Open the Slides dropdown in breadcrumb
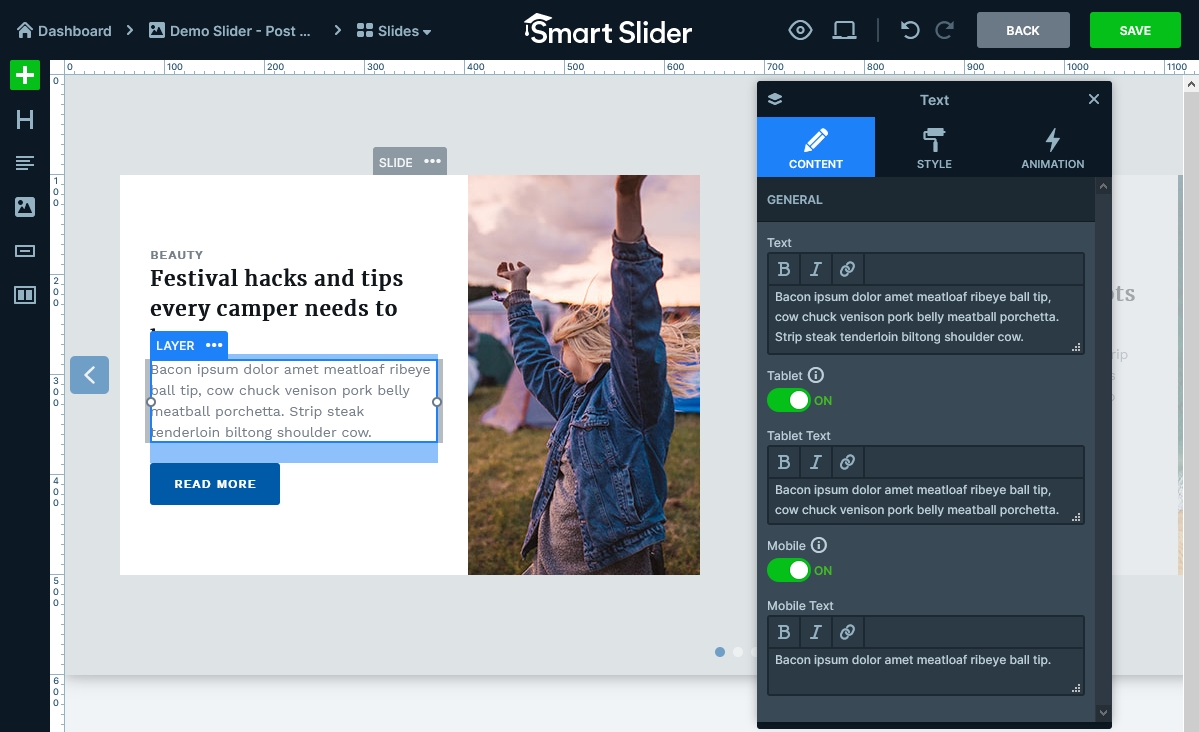 [x=394, y=31]
